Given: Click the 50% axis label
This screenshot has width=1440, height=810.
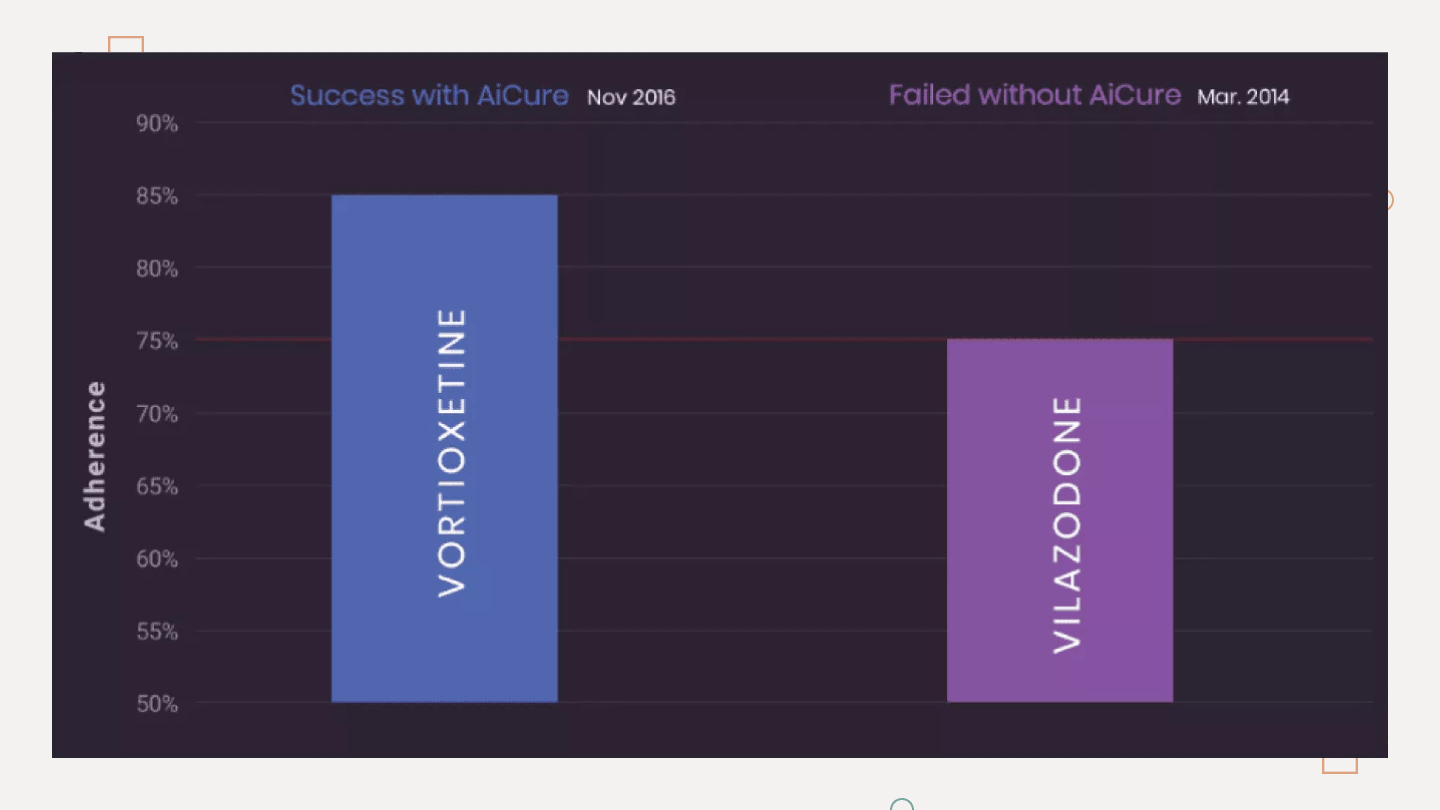Looking at the screenshot, I should 157,704.
